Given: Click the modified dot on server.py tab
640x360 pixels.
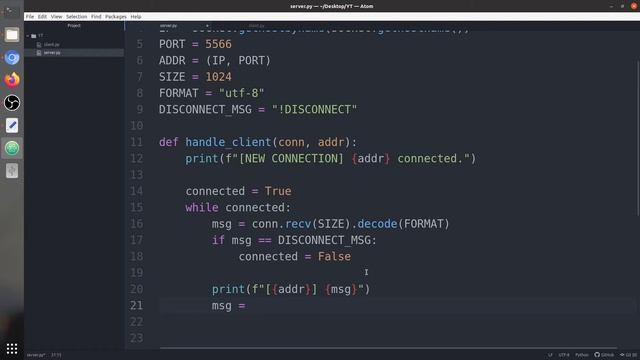Looking at the screenshot, I should pyautogui.click(x=207, y=26).
